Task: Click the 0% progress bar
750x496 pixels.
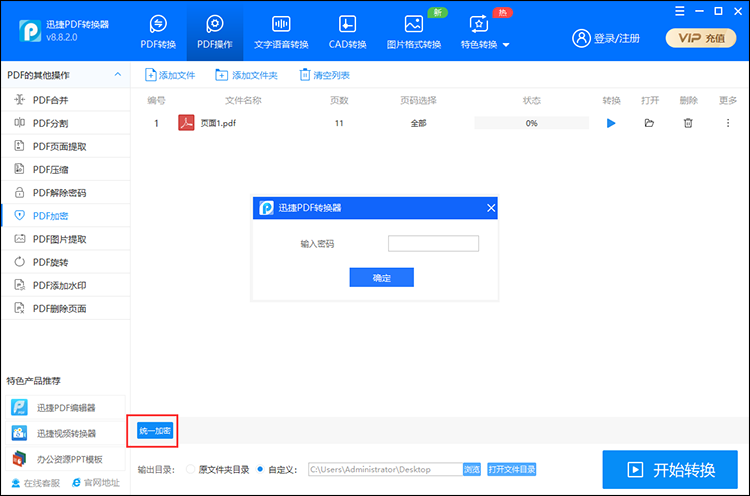Action: coord(531,123)
